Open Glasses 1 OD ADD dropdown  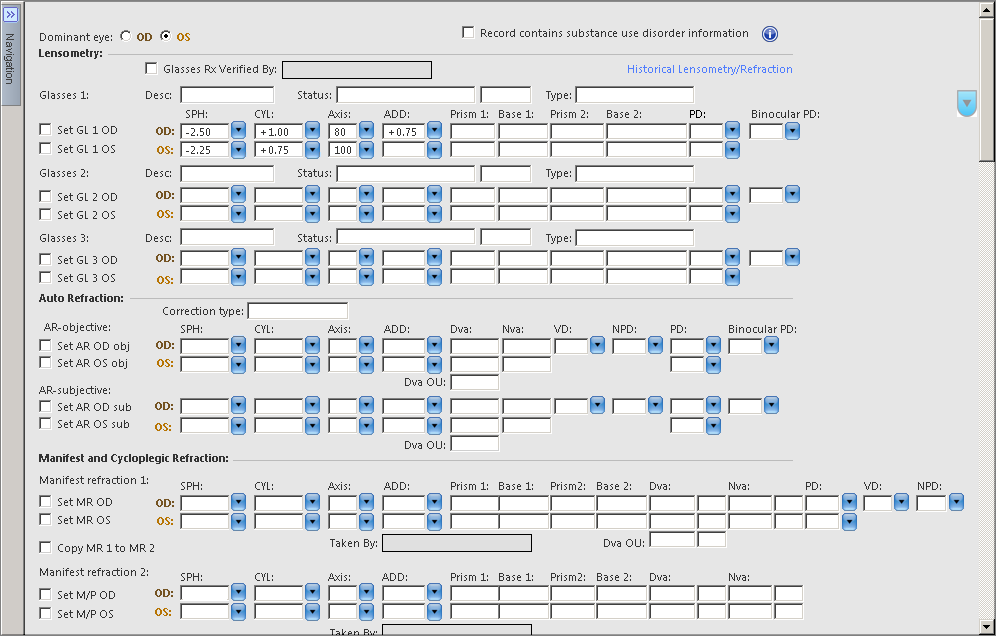[434, 131]
